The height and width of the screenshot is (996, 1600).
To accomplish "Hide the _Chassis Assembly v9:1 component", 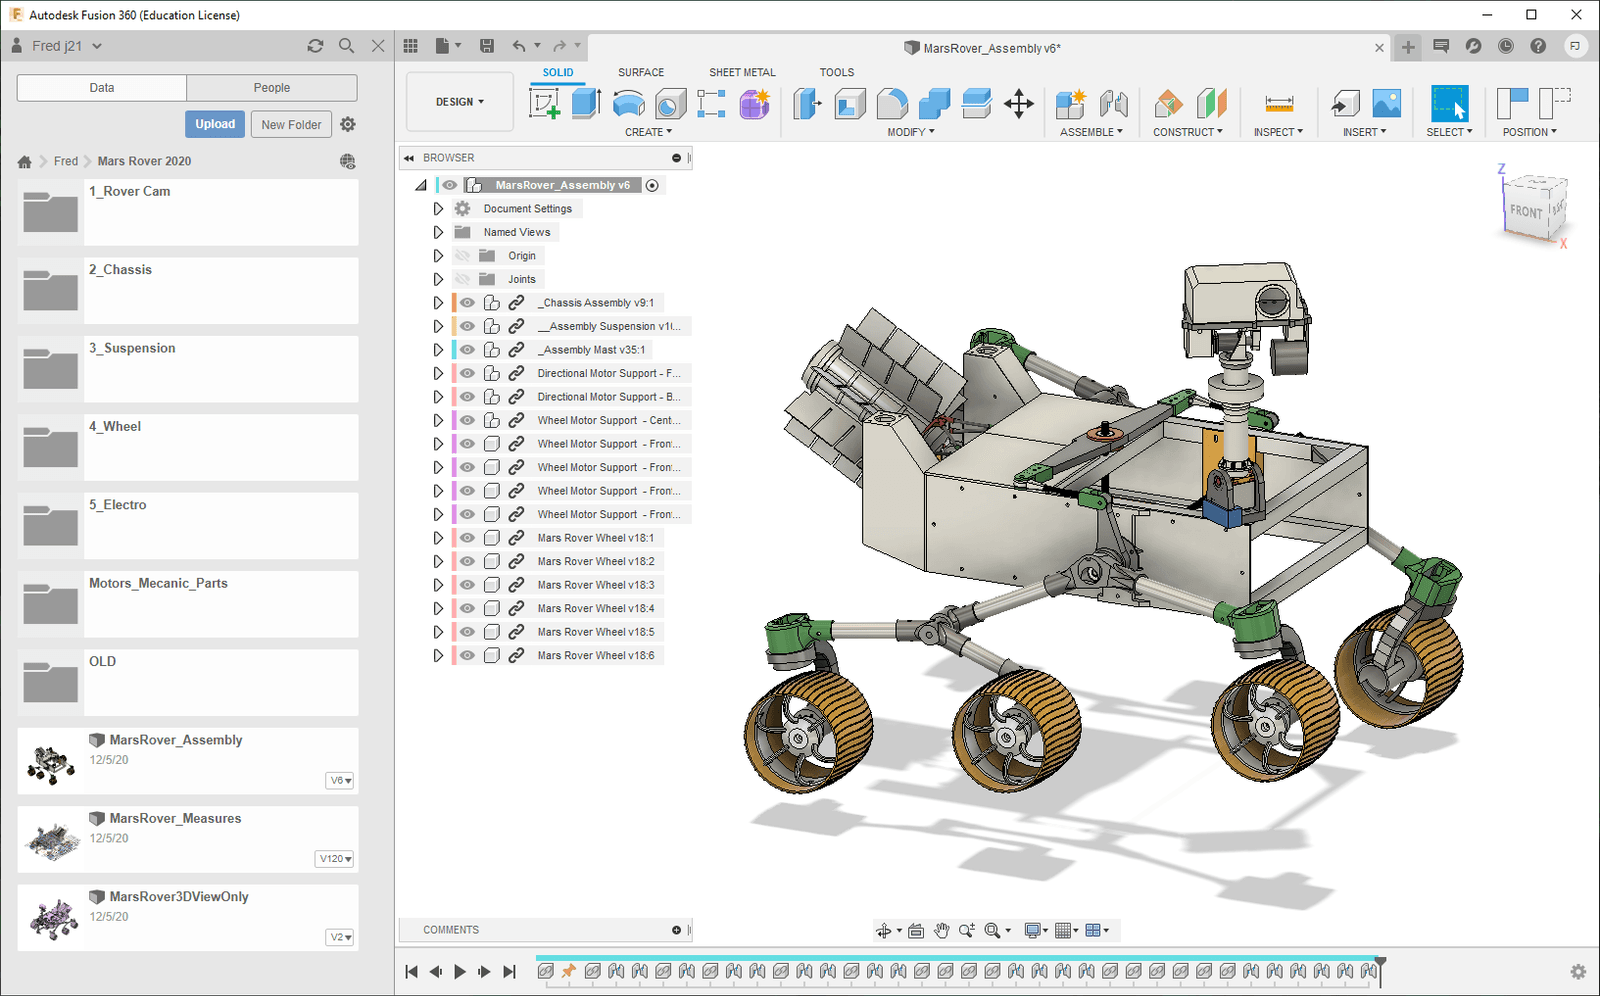I will tap(467, 302).
